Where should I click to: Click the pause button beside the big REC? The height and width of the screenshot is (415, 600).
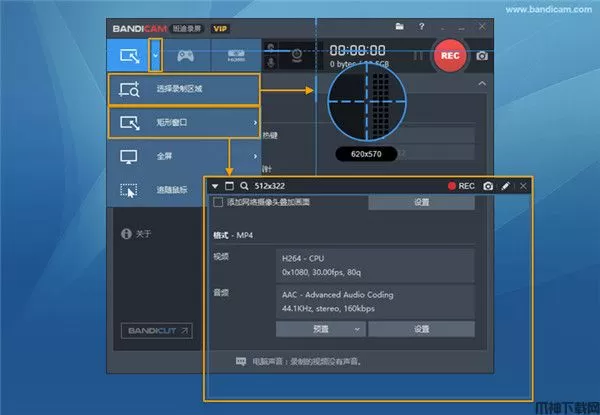click(x=418, y=56)
